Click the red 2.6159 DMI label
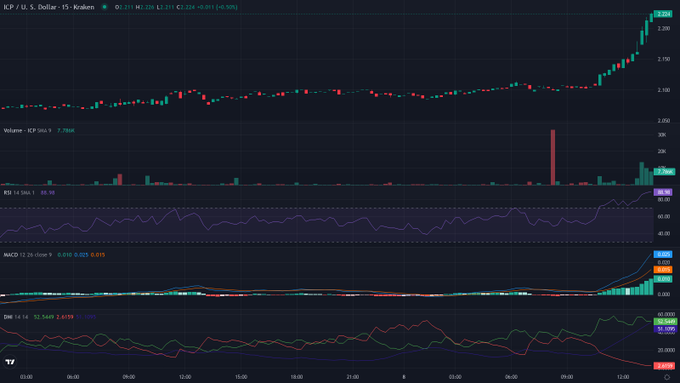680x383 pixels. click(664, 366)
